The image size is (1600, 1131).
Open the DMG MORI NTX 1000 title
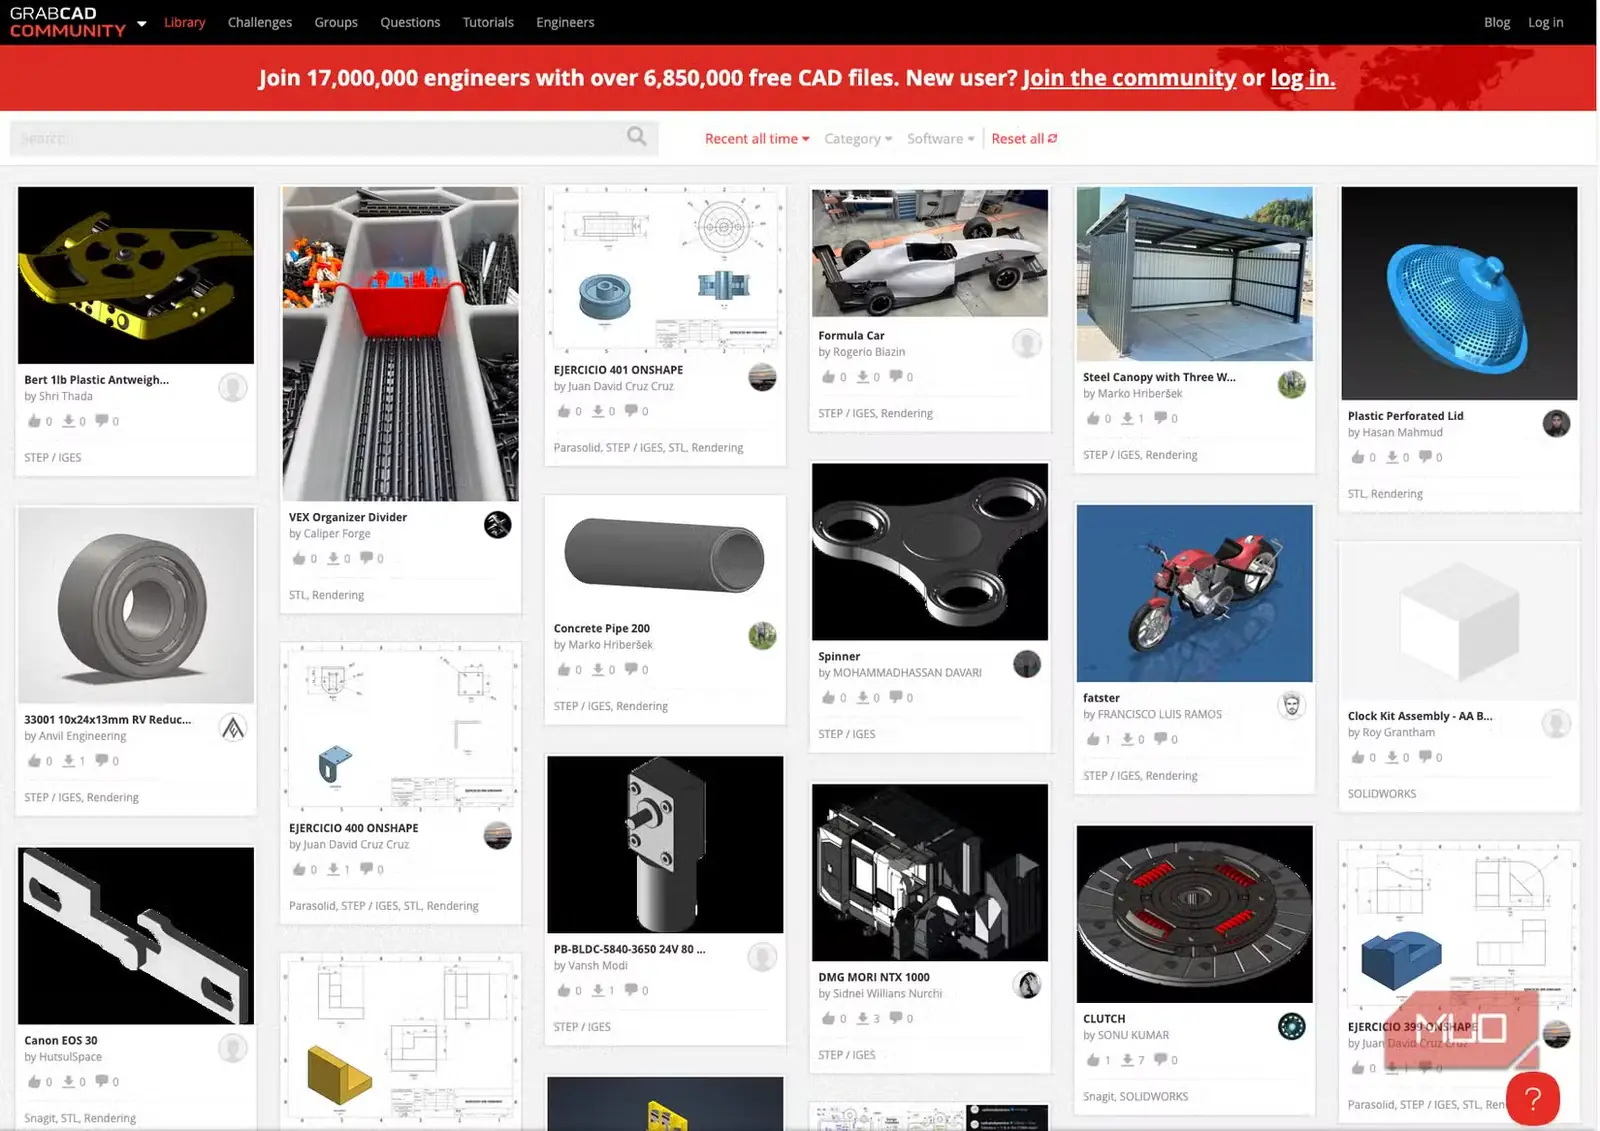874,977
